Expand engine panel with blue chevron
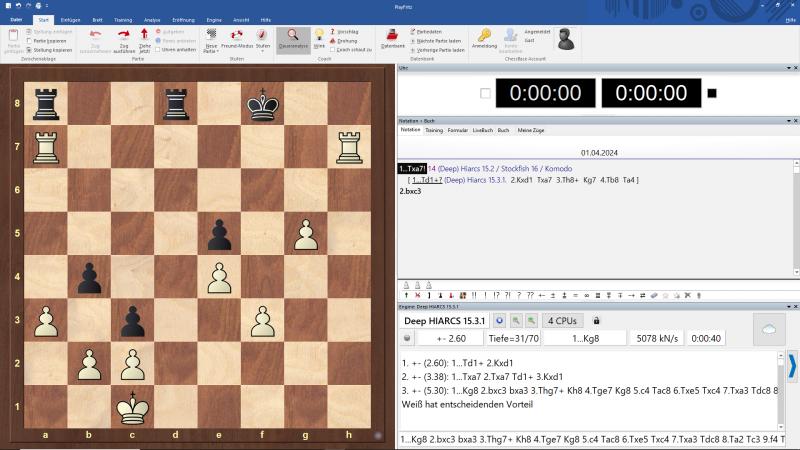Image resolution: width=800 pixels, height=450 pixels. pyautogui.click(x=792, y=364)
